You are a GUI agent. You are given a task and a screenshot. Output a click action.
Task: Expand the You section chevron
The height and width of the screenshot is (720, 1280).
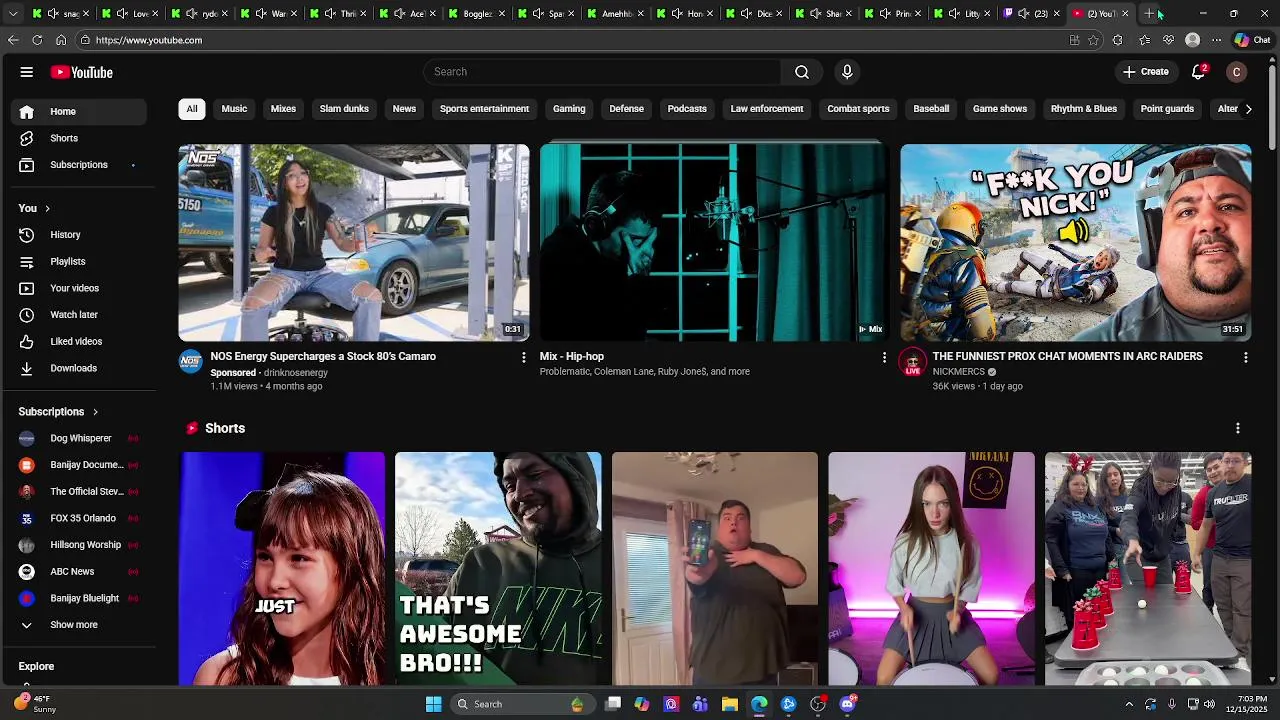click(47, 208)
